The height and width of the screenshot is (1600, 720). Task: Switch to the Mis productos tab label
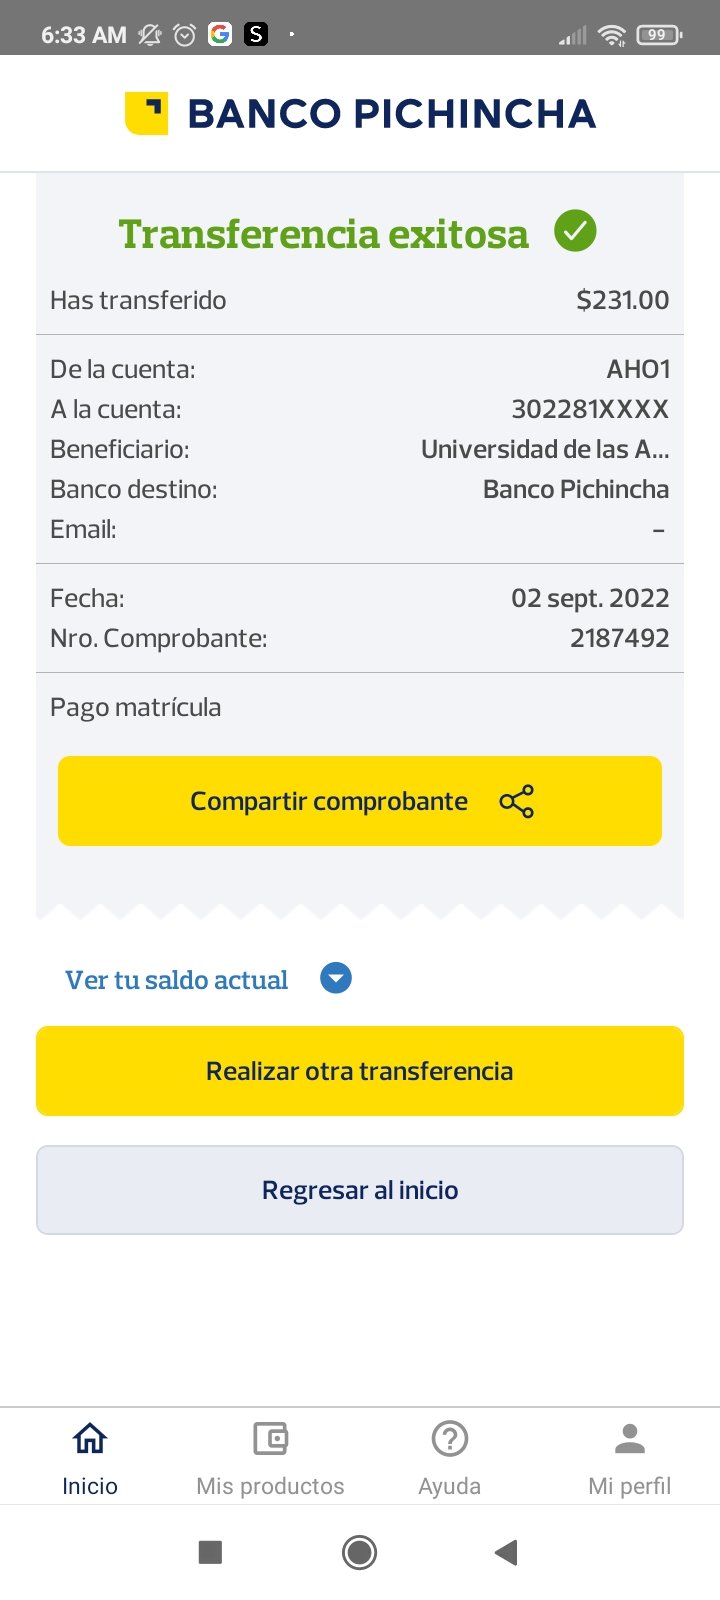pos(270,1486)
